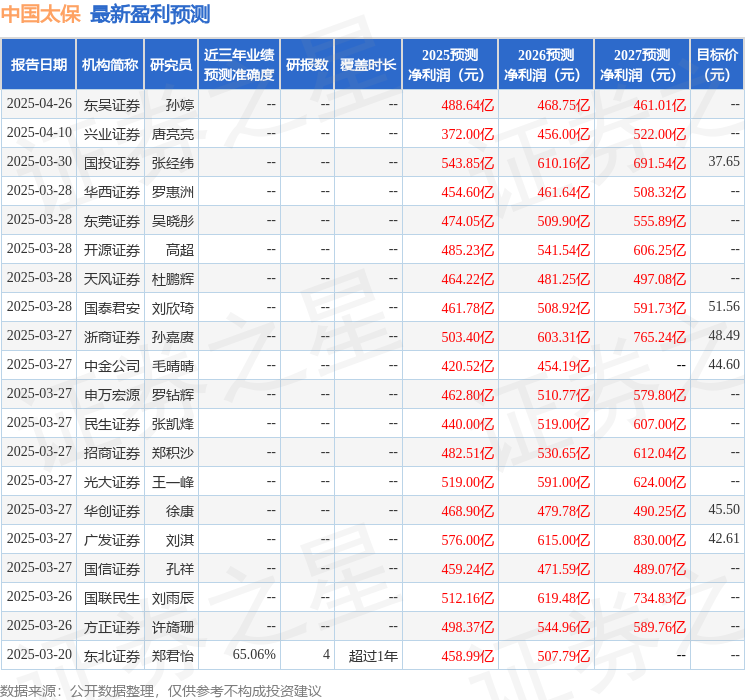
Task: Click target price 51.56
Action: tap(724, 307)
